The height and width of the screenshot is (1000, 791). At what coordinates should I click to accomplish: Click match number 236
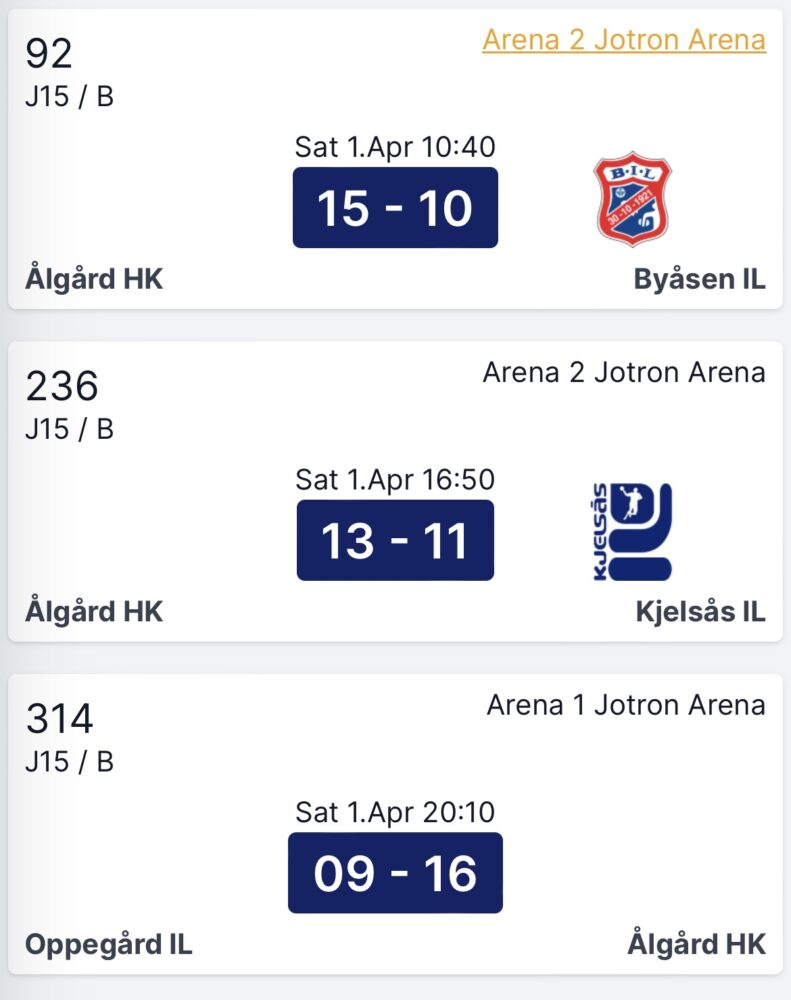pos(62,386)
